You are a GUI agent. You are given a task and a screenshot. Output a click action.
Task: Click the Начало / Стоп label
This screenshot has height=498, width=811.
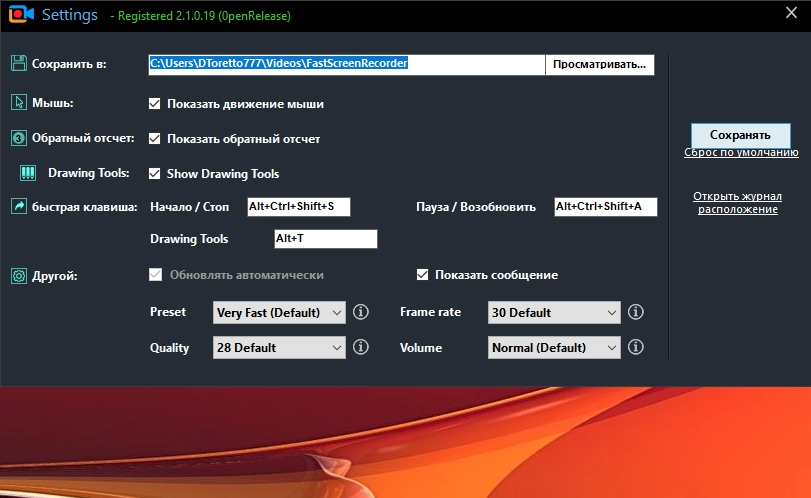pos(189,207)
